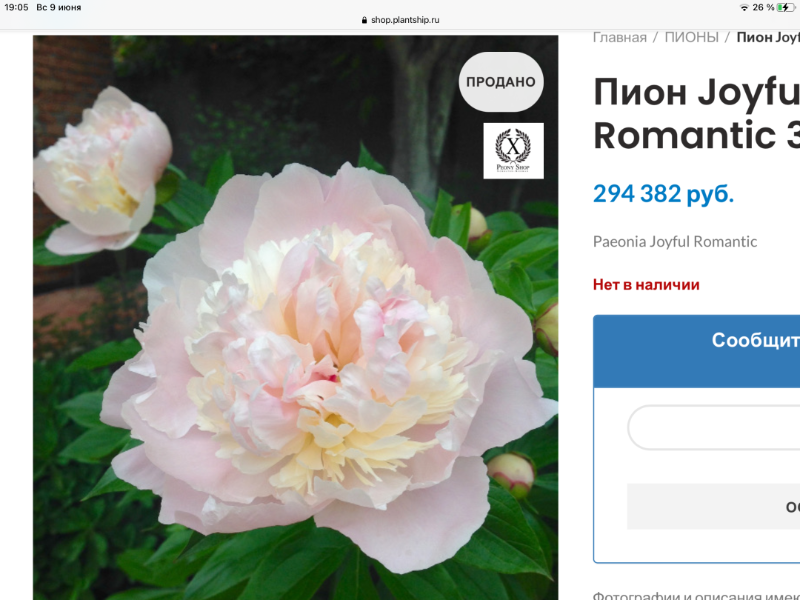Click the grey submit button below input
This screenshot has height=600, width=800.
[713, 507]
